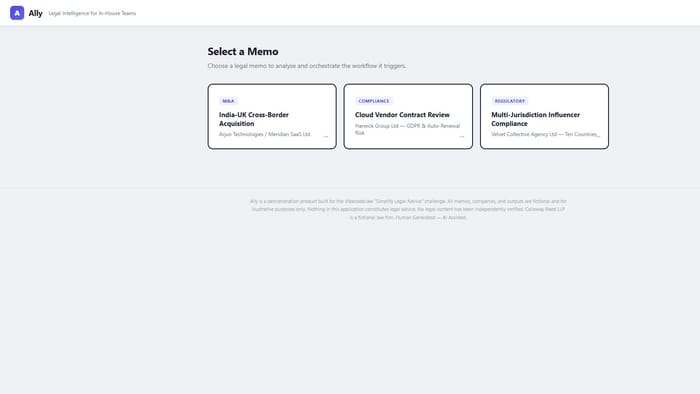Viewport: 700px width, 394px height.
Task: Click the Harwick Group Ltd GDPR subtitle text
Action: point(407,129)
